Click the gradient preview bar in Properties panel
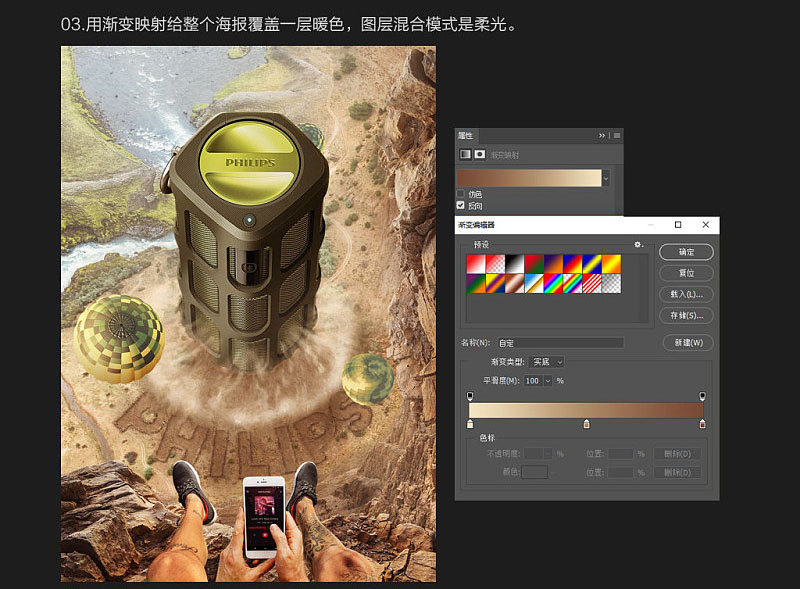The image size is (800, 589). [x=529, y=178]
